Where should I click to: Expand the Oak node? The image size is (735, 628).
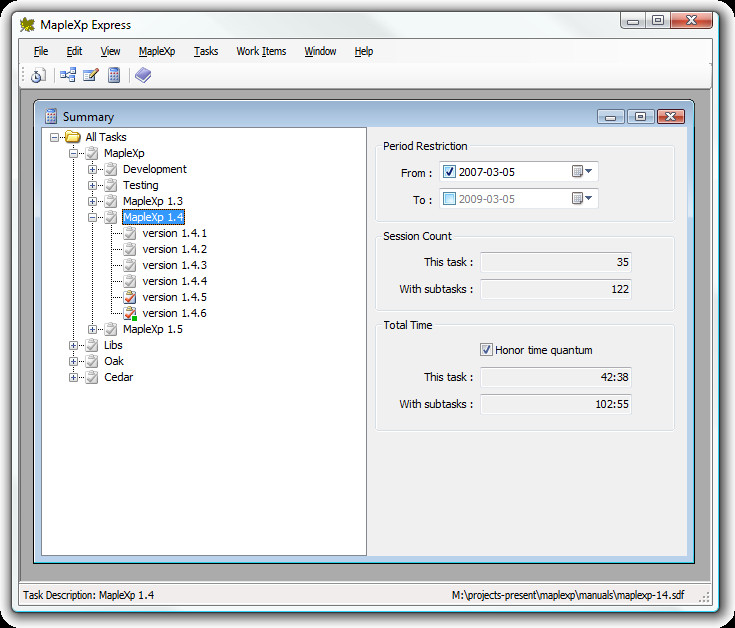(x=73, y=361)
